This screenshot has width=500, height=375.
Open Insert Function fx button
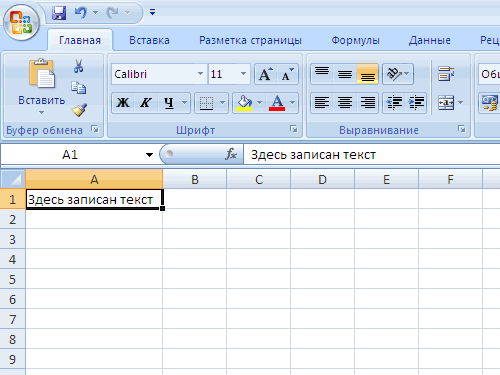pos(231,154)
